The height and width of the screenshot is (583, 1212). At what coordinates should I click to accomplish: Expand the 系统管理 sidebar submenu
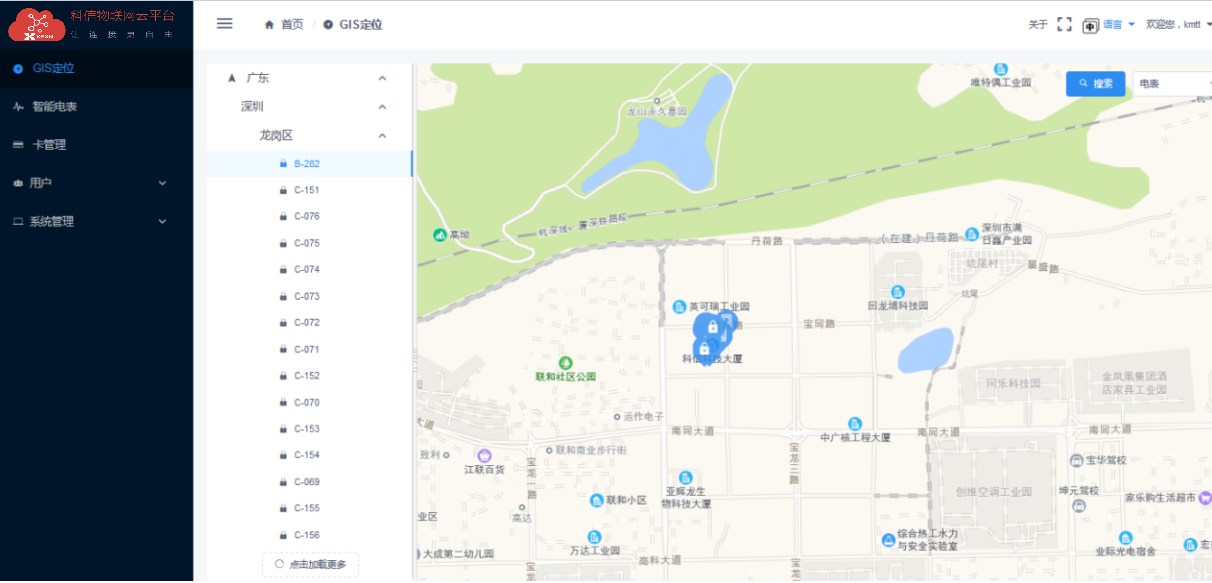[x=162, y=221]
